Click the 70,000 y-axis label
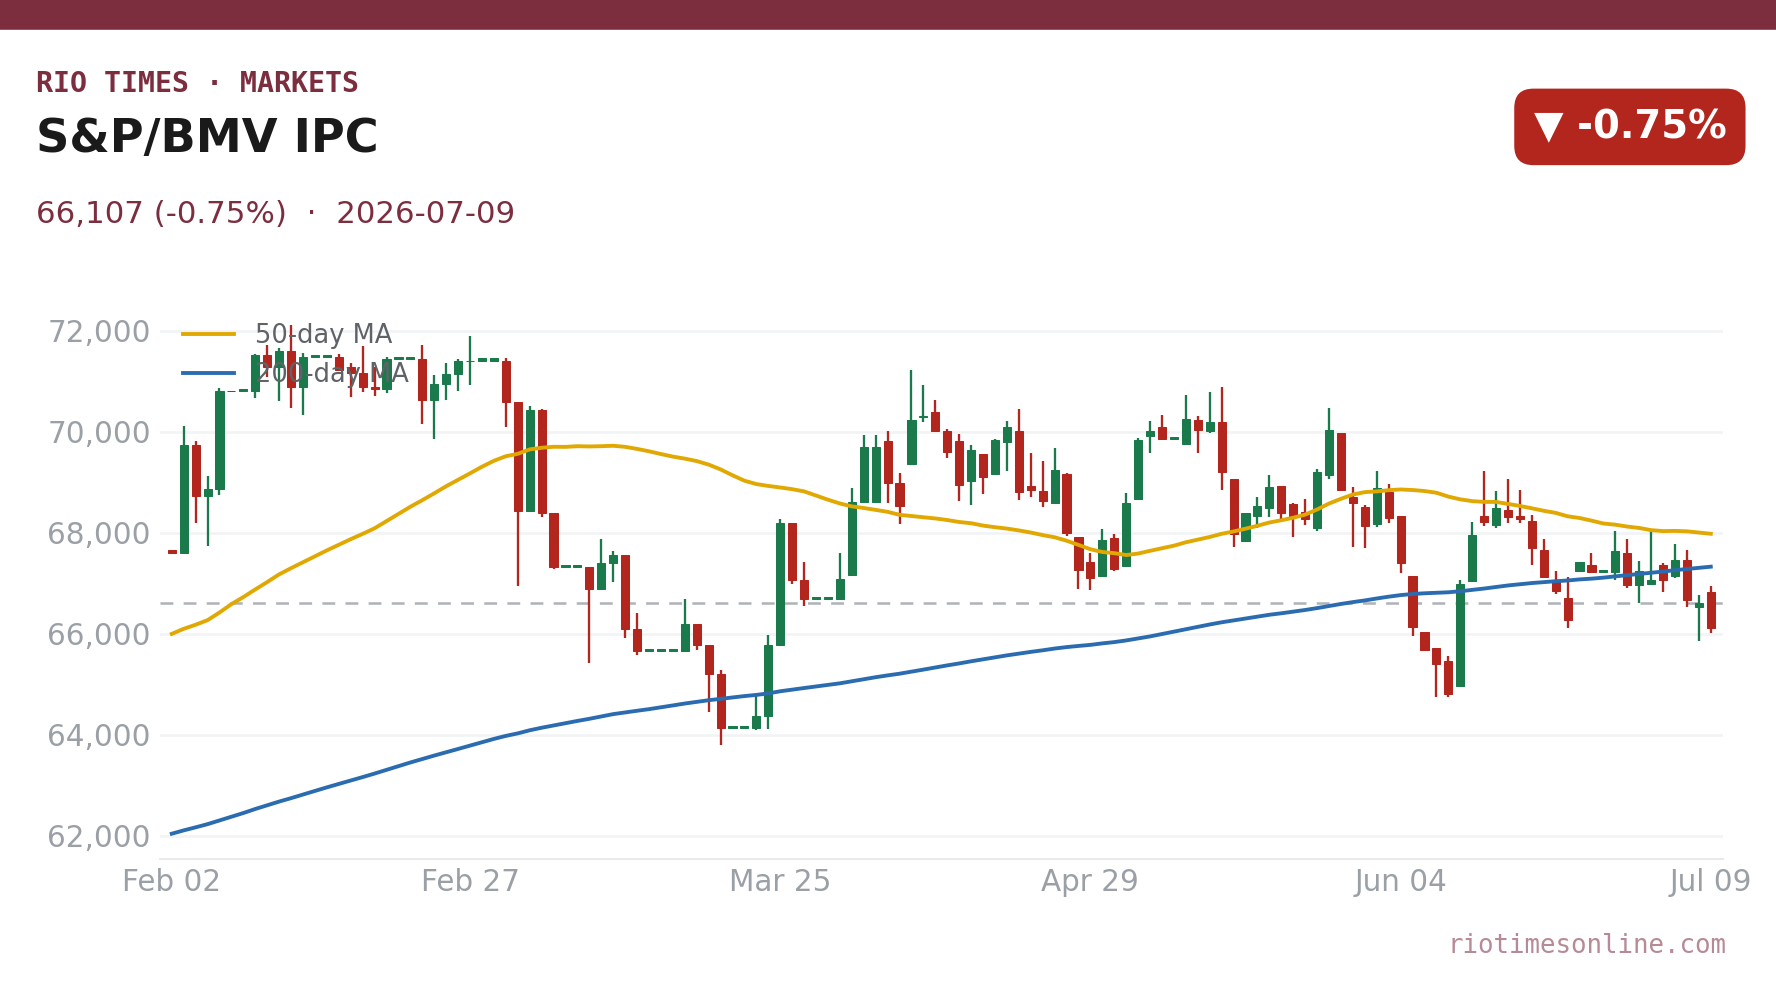Screen dimensions: 1776x999 (x=99, y=433)
